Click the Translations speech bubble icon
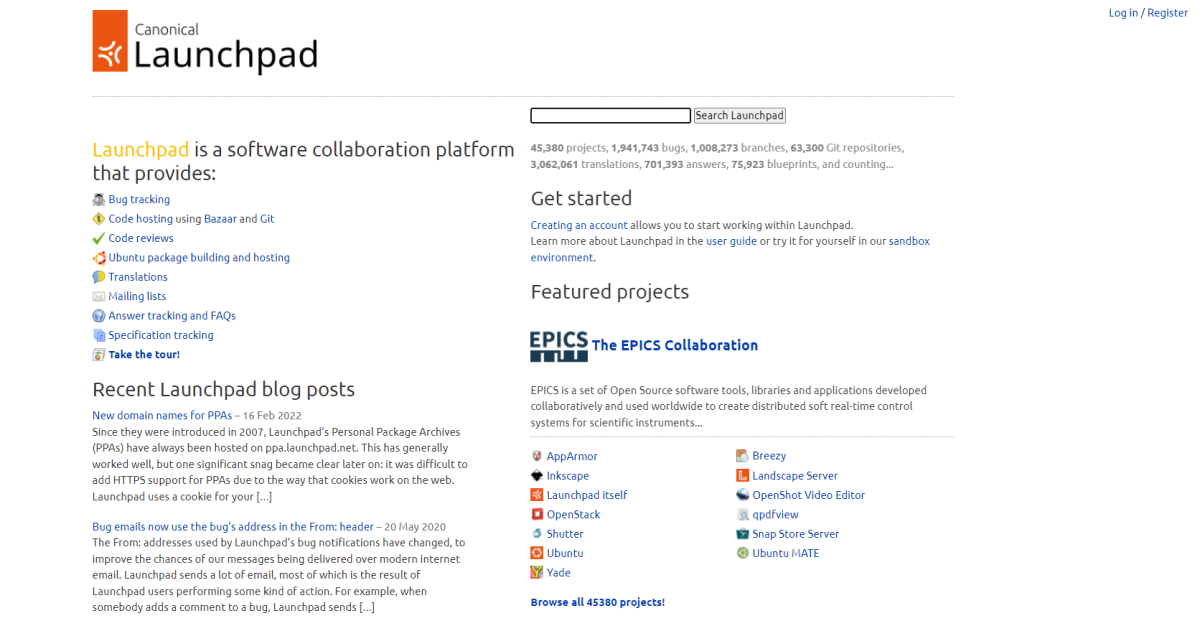1200x626 pixels. tap(99, 277)
